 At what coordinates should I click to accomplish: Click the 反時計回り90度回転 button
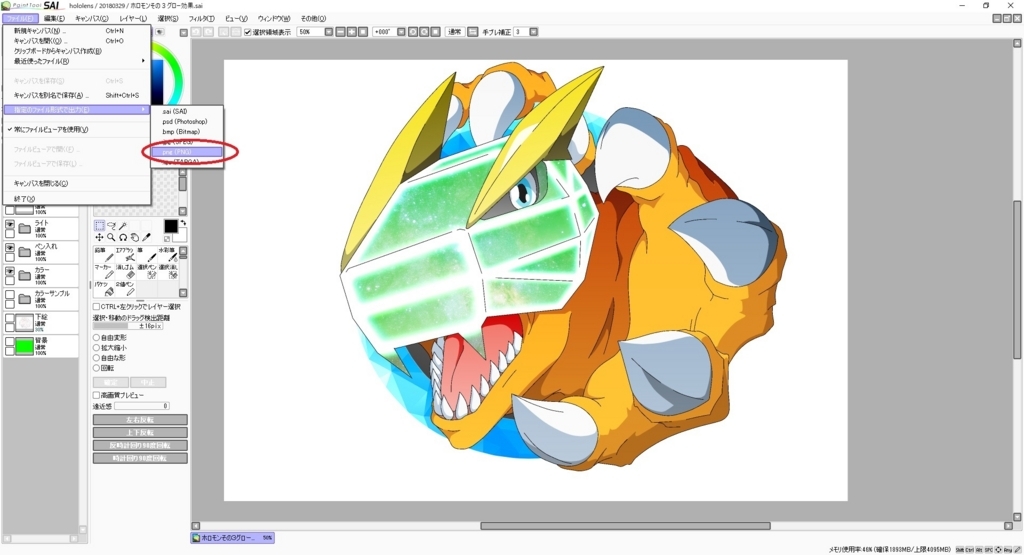140,445
